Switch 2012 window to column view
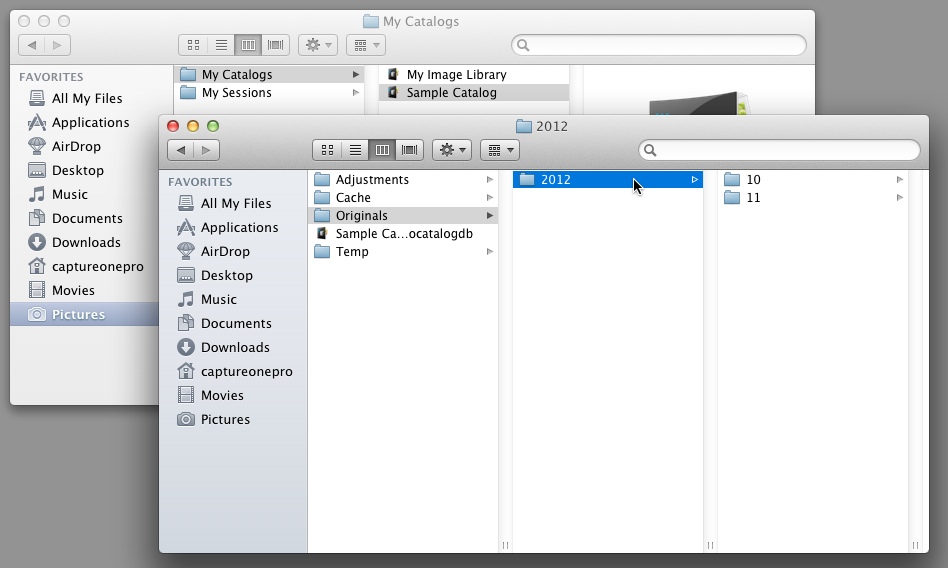This screenshot has width=948, height=568. coord(382,150)
